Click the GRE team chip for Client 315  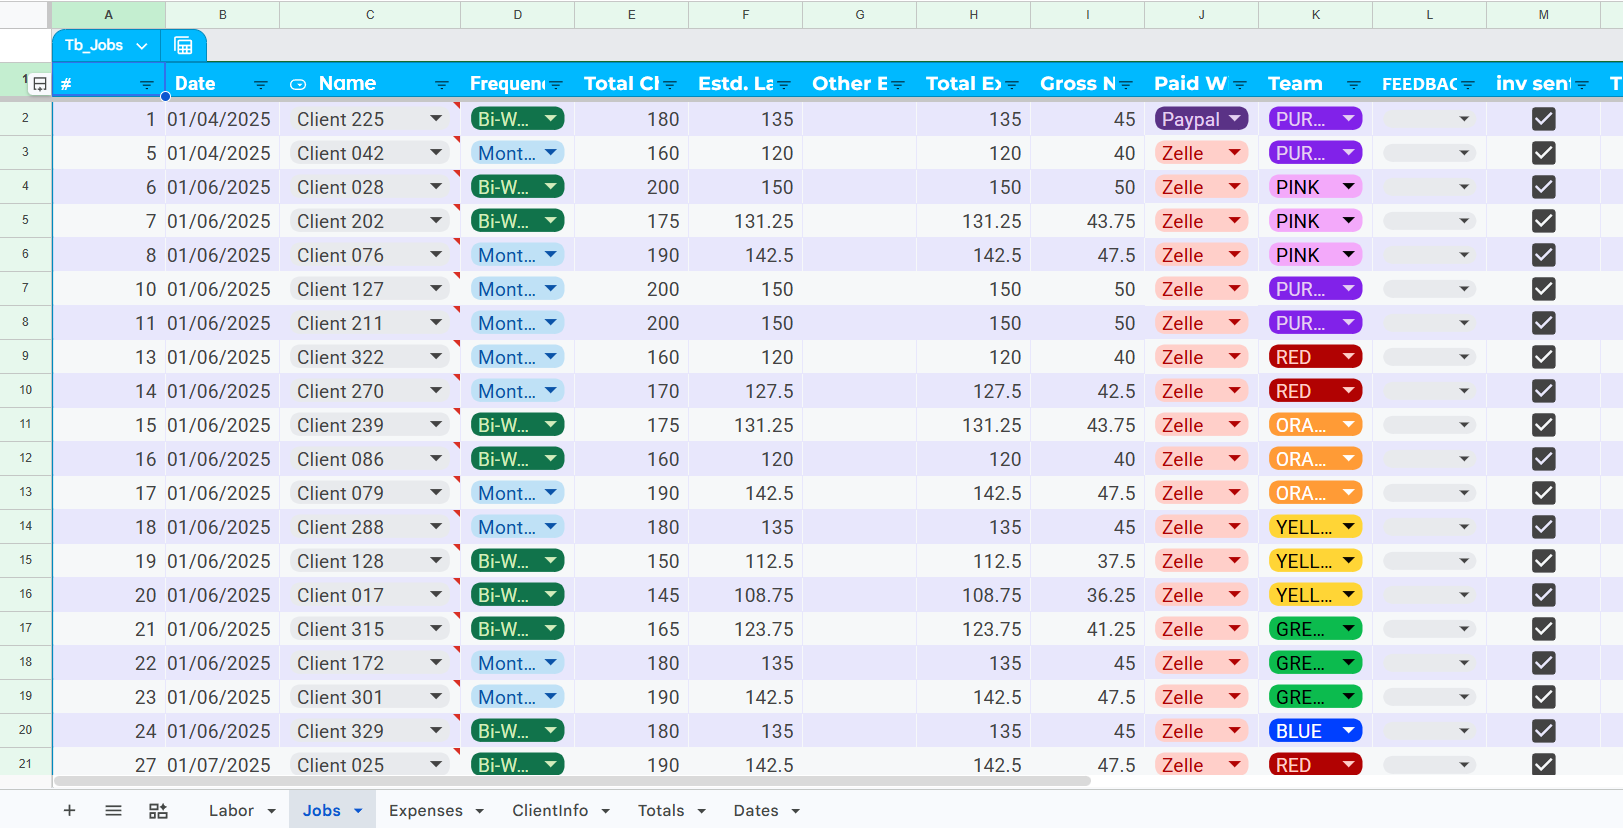click(x=1316, y=629)
